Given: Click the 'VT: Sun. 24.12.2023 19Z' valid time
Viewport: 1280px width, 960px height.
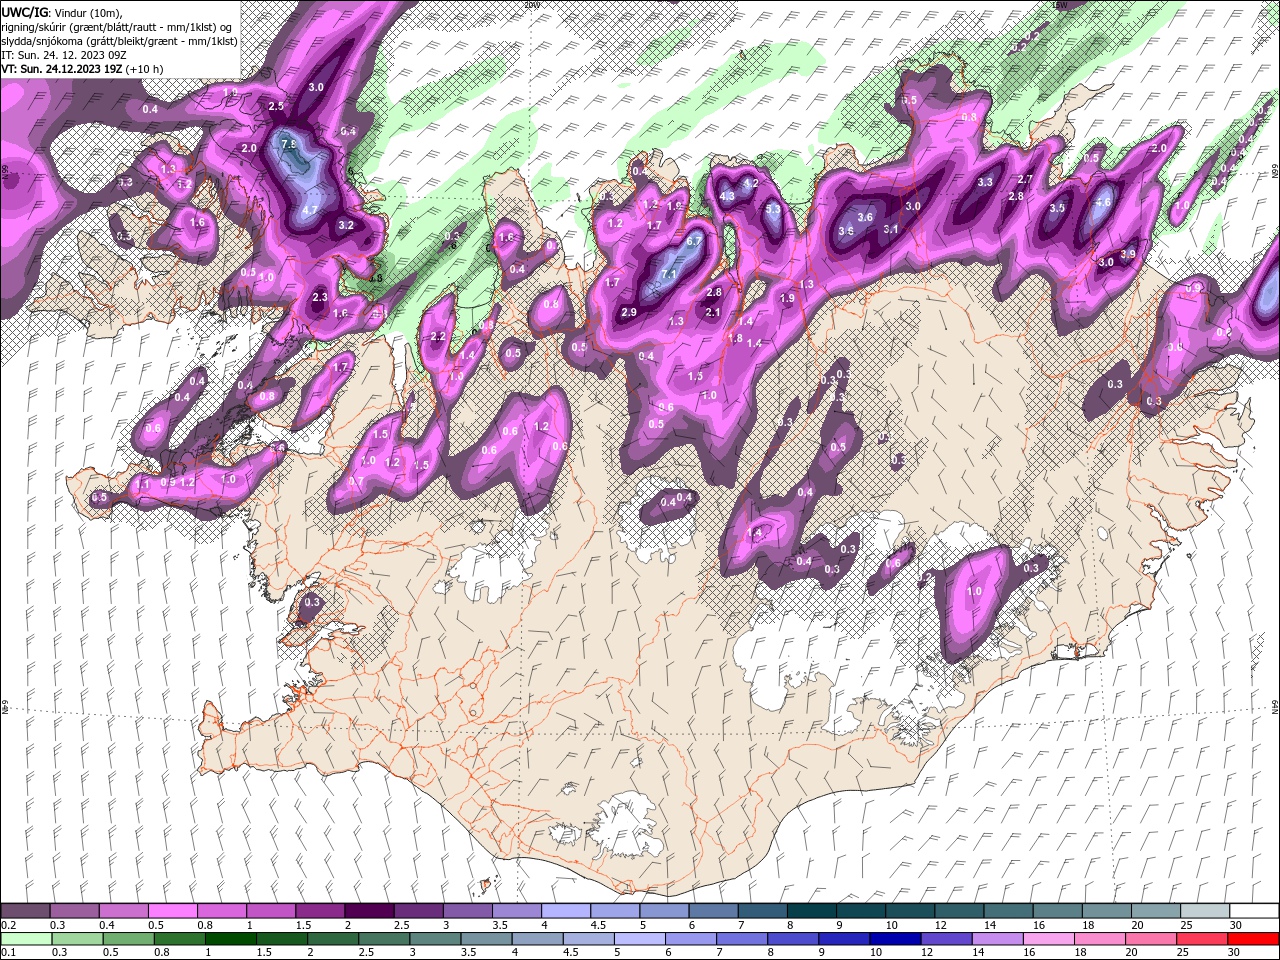Looking at the screenshot, I should pyautogui.click(x=62, y=69).
